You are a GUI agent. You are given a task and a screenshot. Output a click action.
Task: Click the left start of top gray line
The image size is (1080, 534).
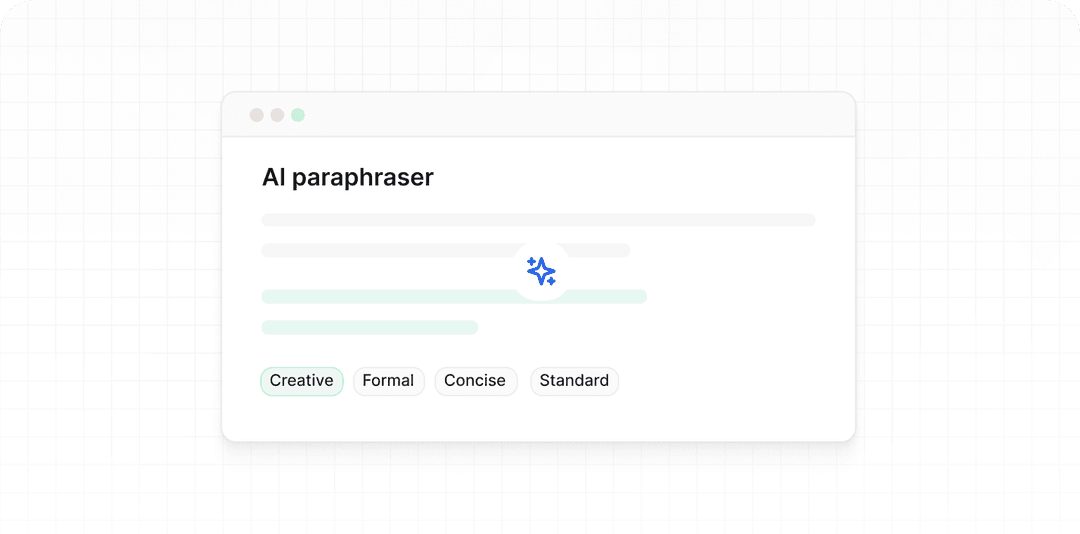click(270, 220)
